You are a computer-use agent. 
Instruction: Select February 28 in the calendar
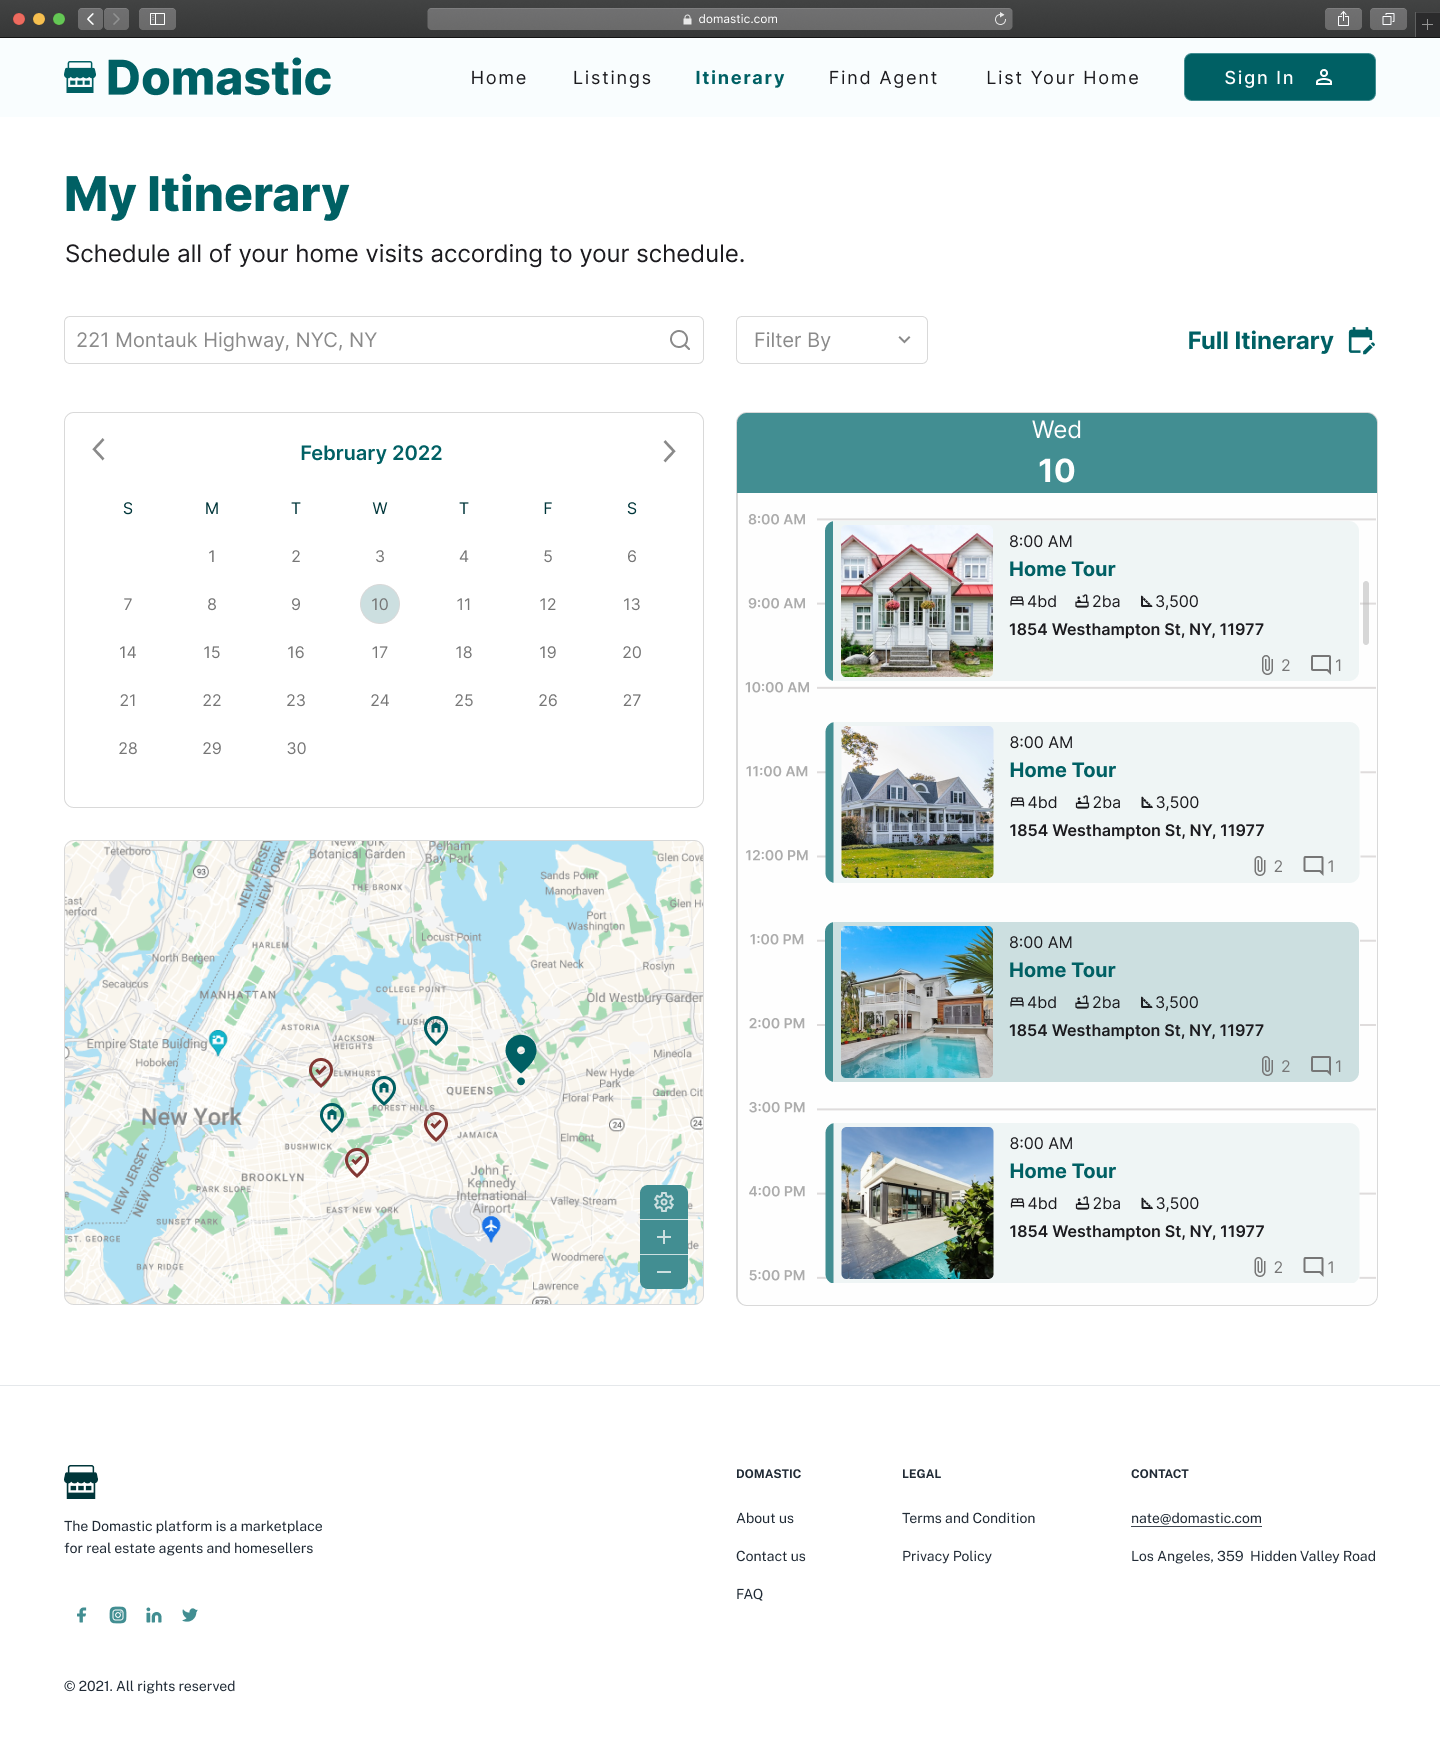point(128,748)
